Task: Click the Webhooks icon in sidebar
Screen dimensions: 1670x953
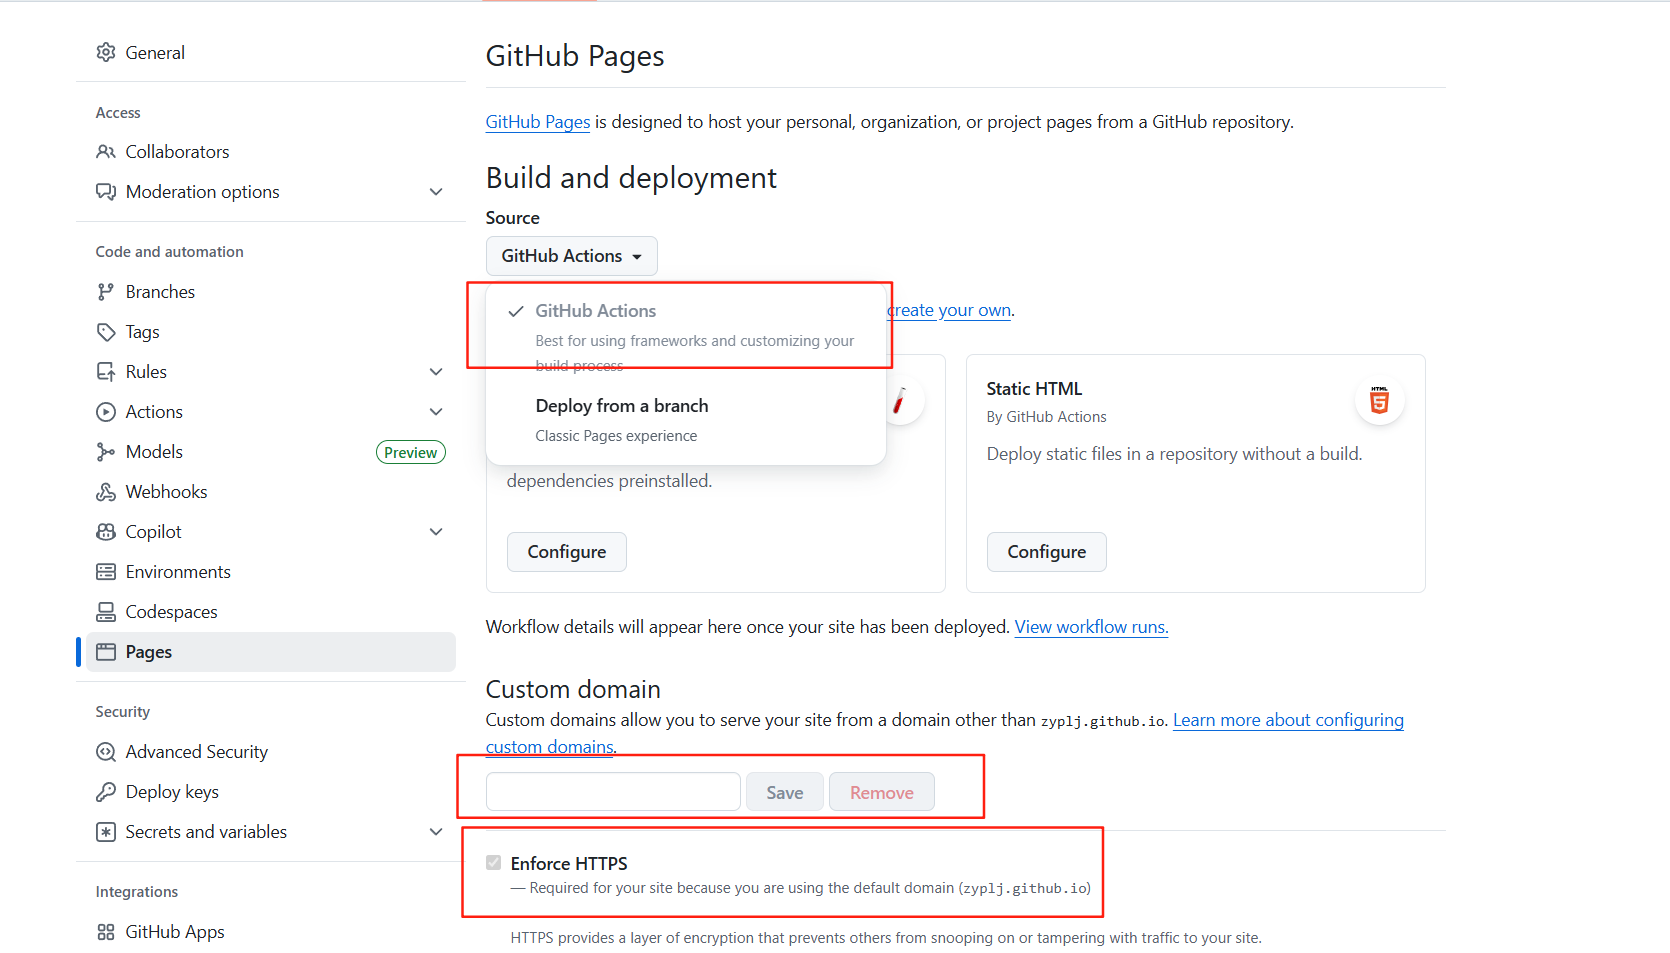Action: (x=105, y=492)
